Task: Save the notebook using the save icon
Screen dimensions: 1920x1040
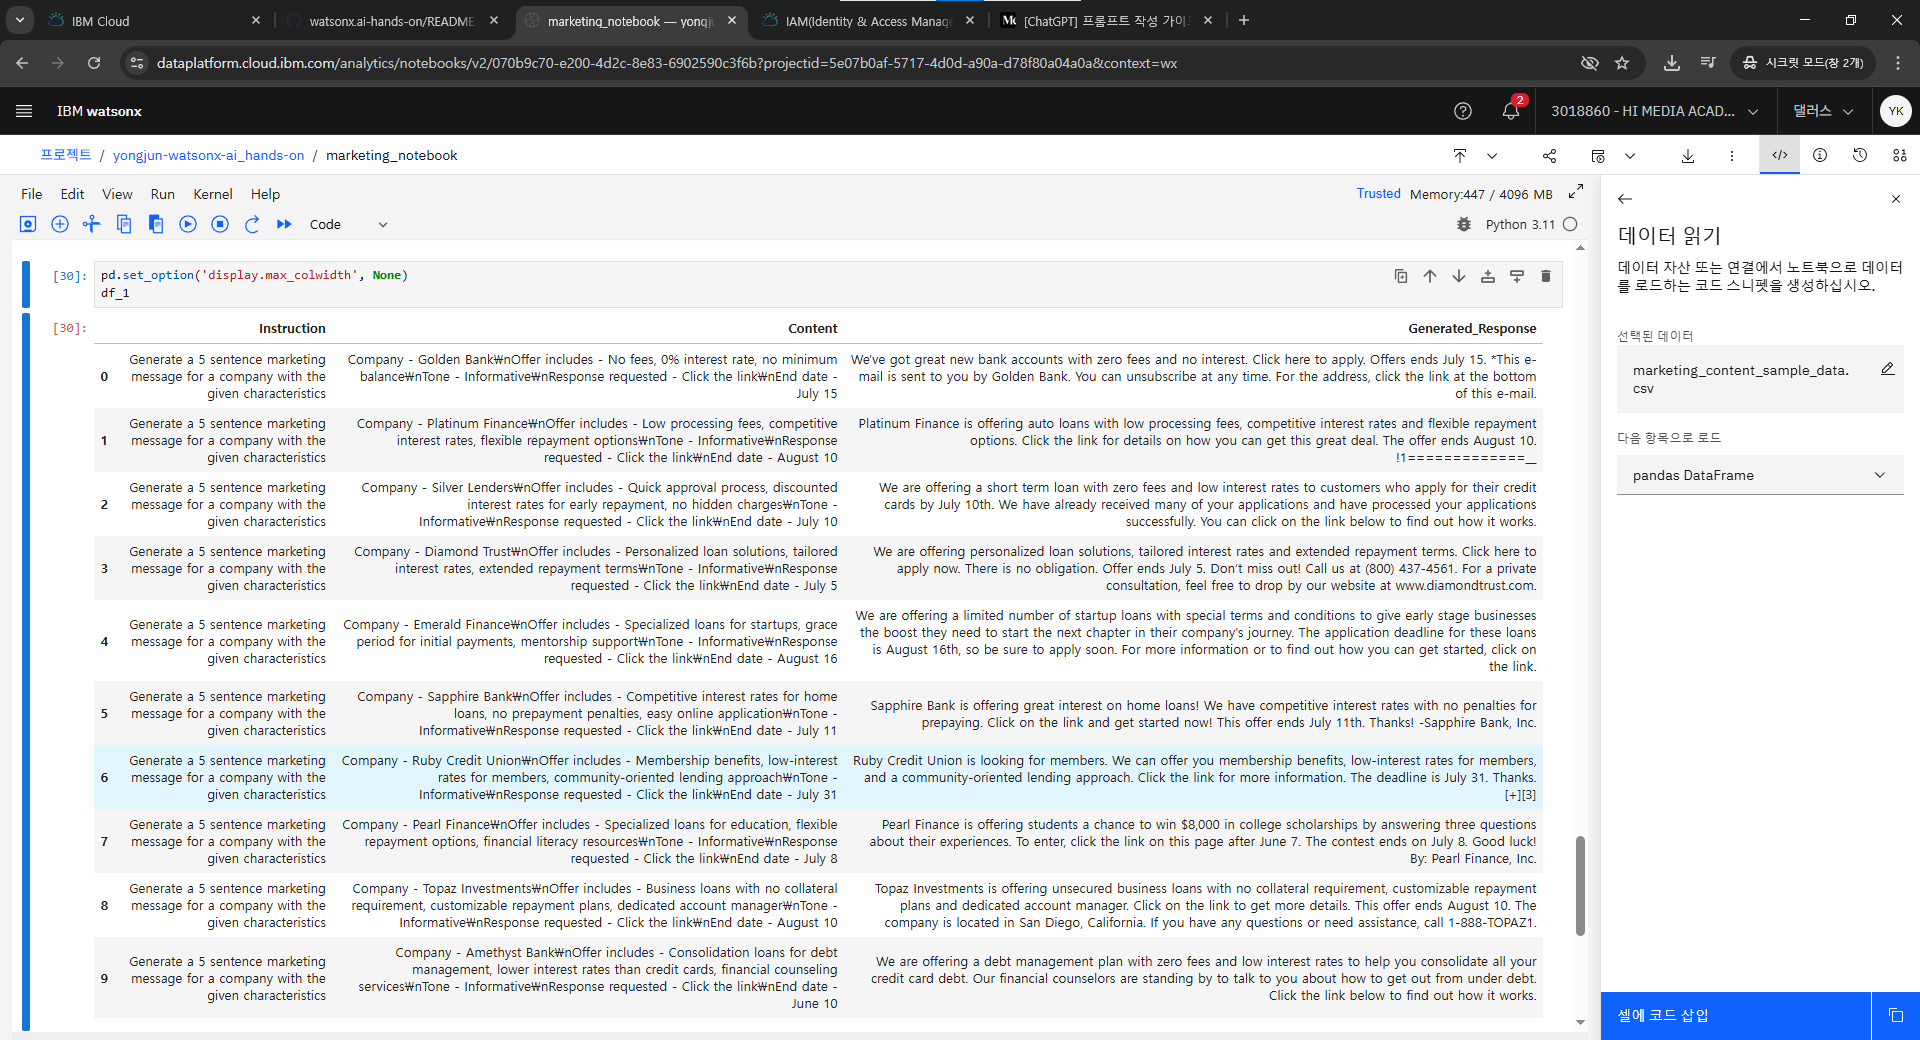Action: pos(28,224)
